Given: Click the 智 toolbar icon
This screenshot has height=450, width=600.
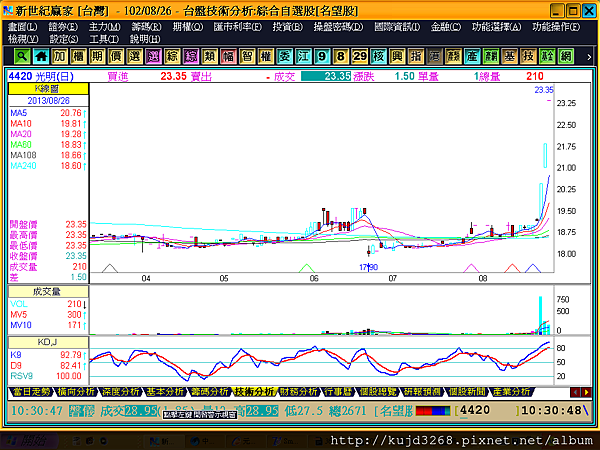Looking at the screenshot, I should (247, 57).
